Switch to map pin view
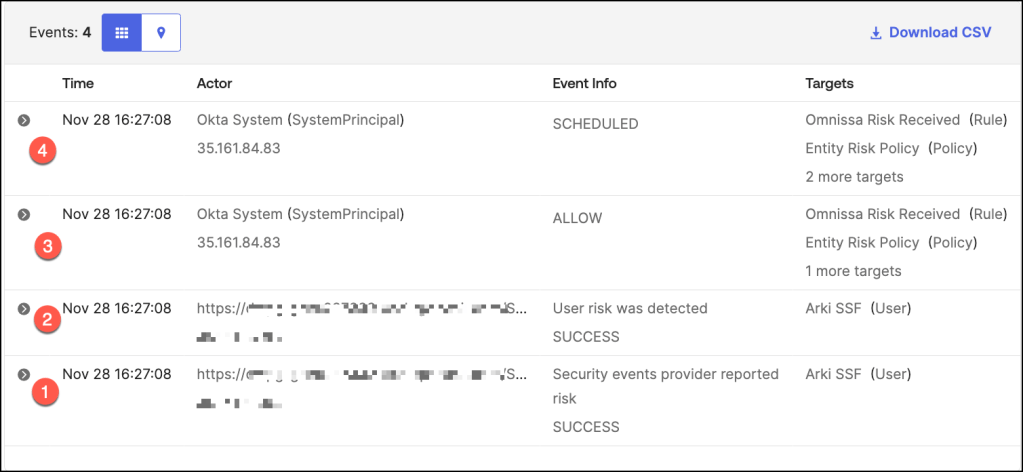The width and height of the screenshot is (1023, 472). click(x=161, y=32)
